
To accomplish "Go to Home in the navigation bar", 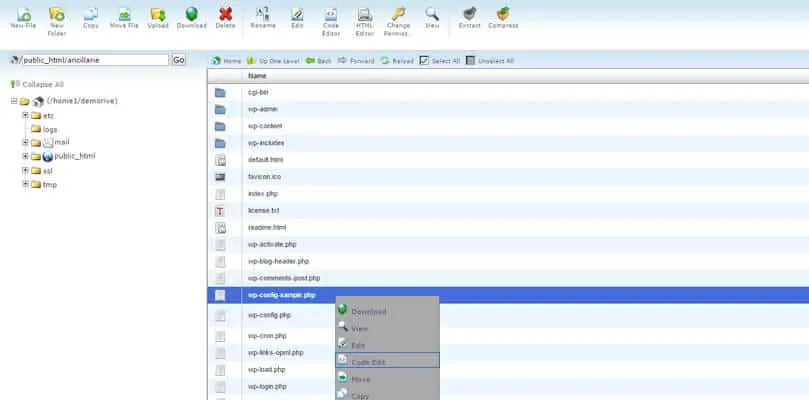I will pyautogui.click(x=226, y=60).
